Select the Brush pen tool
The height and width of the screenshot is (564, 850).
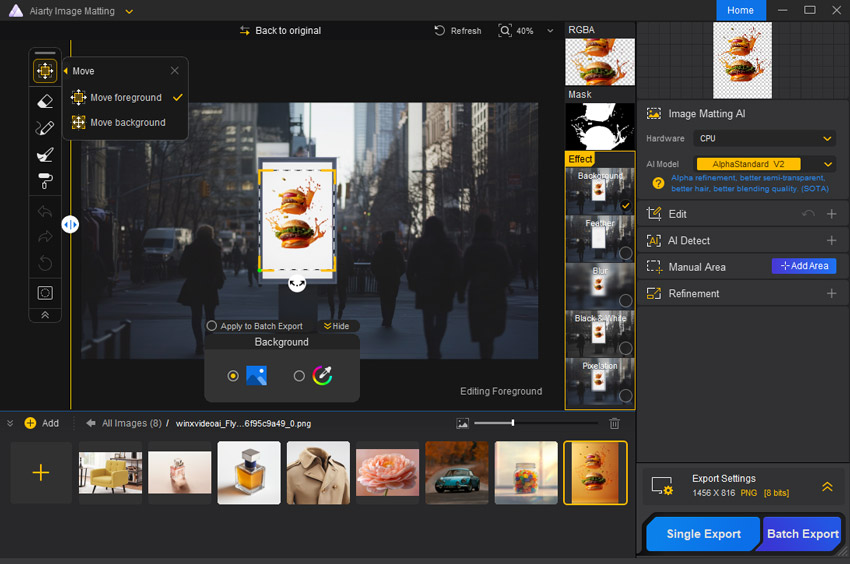[45, 128]
